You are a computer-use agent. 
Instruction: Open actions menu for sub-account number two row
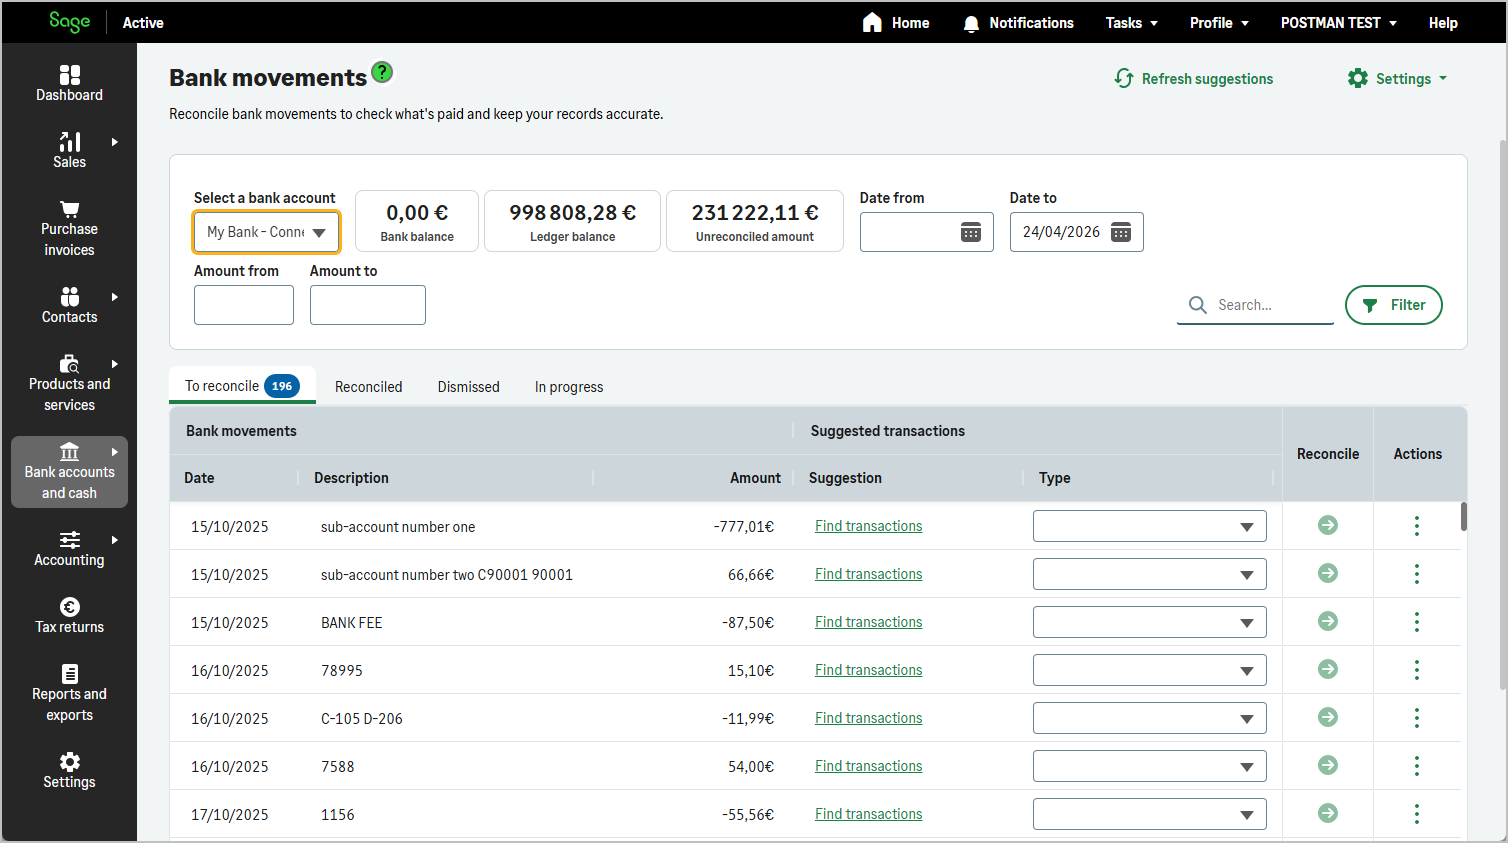(x=1417, y=574)
